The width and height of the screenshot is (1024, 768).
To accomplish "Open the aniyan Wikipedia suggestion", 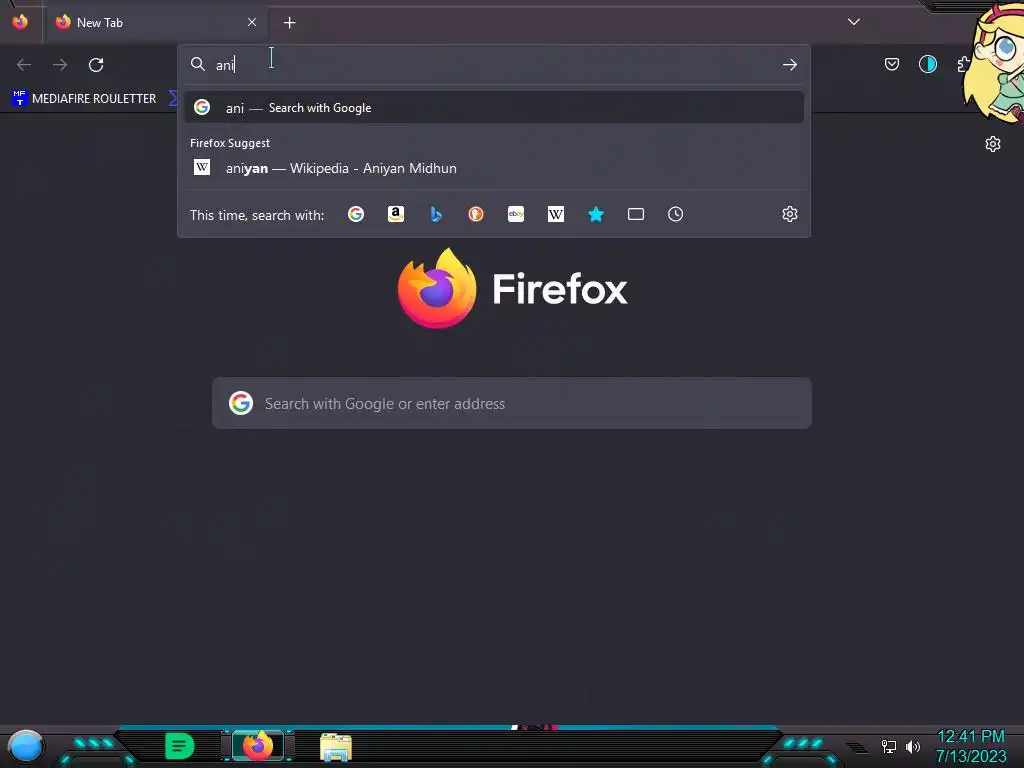I will pyautogui.click(x=494, y=168).
